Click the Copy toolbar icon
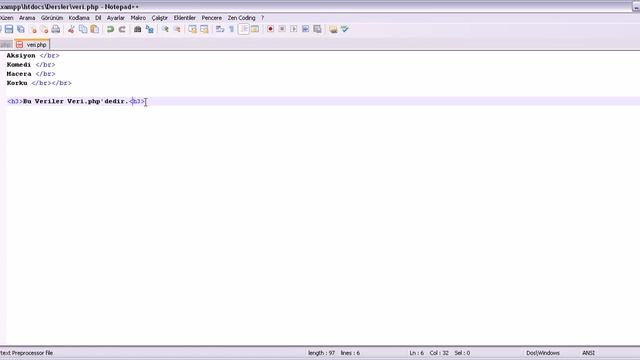The image size is (640, 360). [x=83, y=29]
